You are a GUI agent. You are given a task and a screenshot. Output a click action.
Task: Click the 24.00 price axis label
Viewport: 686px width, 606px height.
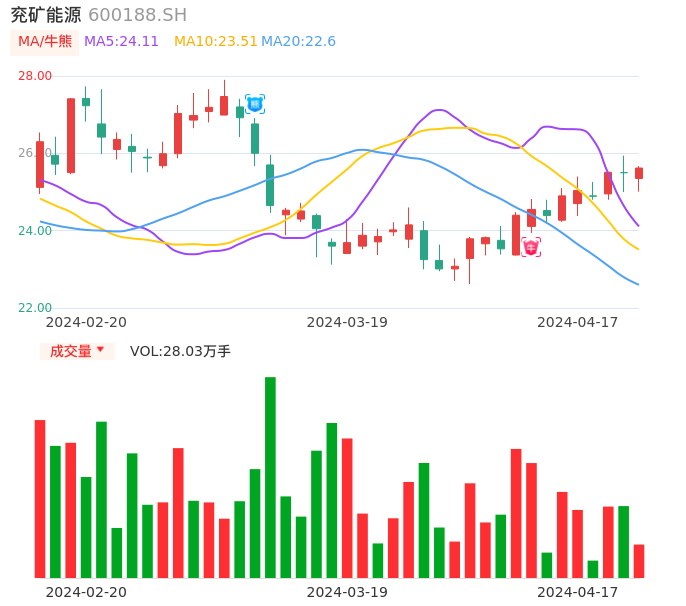[x=35, y=231]
